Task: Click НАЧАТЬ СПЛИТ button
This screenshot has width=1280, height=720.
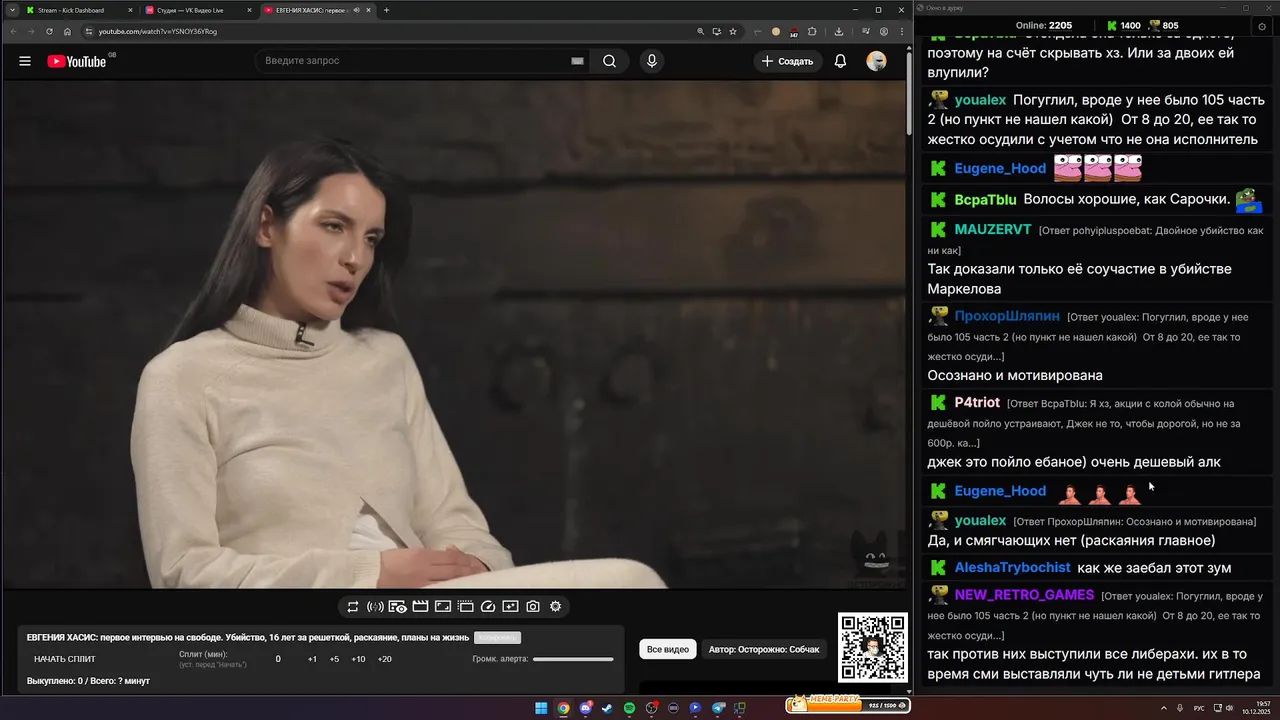Action: pyautogui.click(x=65, y=659)
